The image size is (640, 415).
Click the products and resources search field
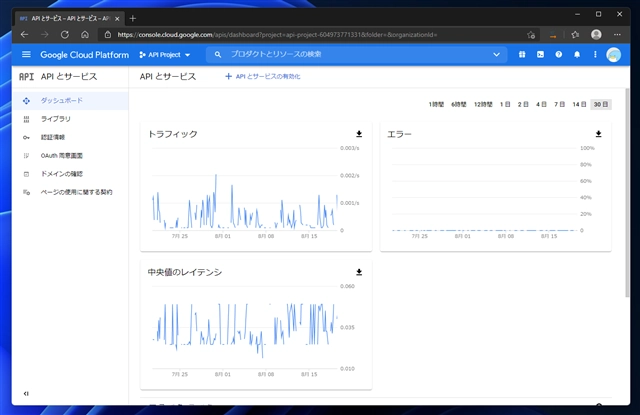(355, 54)
